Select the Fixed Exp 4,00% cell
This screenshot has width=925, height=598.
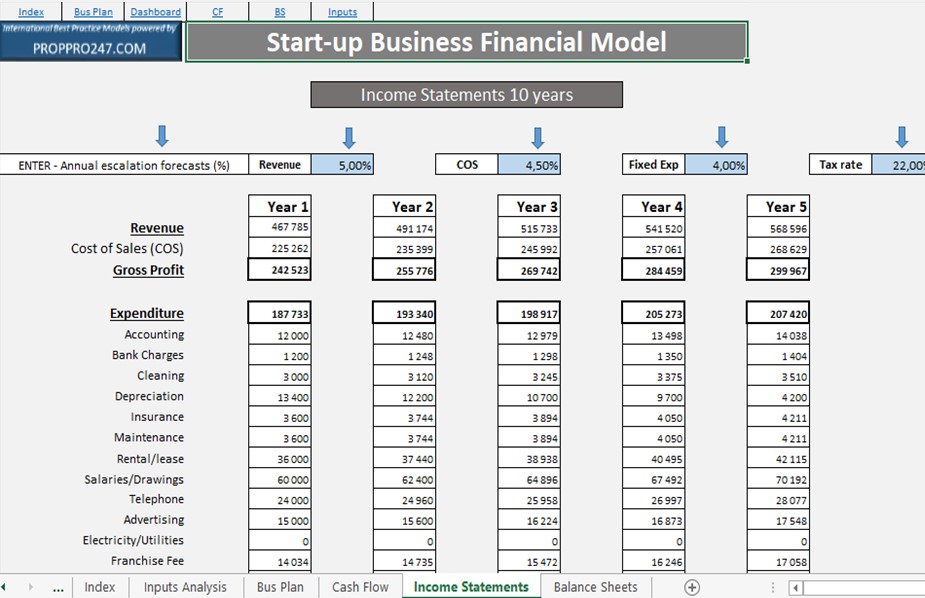coord(716,165)
